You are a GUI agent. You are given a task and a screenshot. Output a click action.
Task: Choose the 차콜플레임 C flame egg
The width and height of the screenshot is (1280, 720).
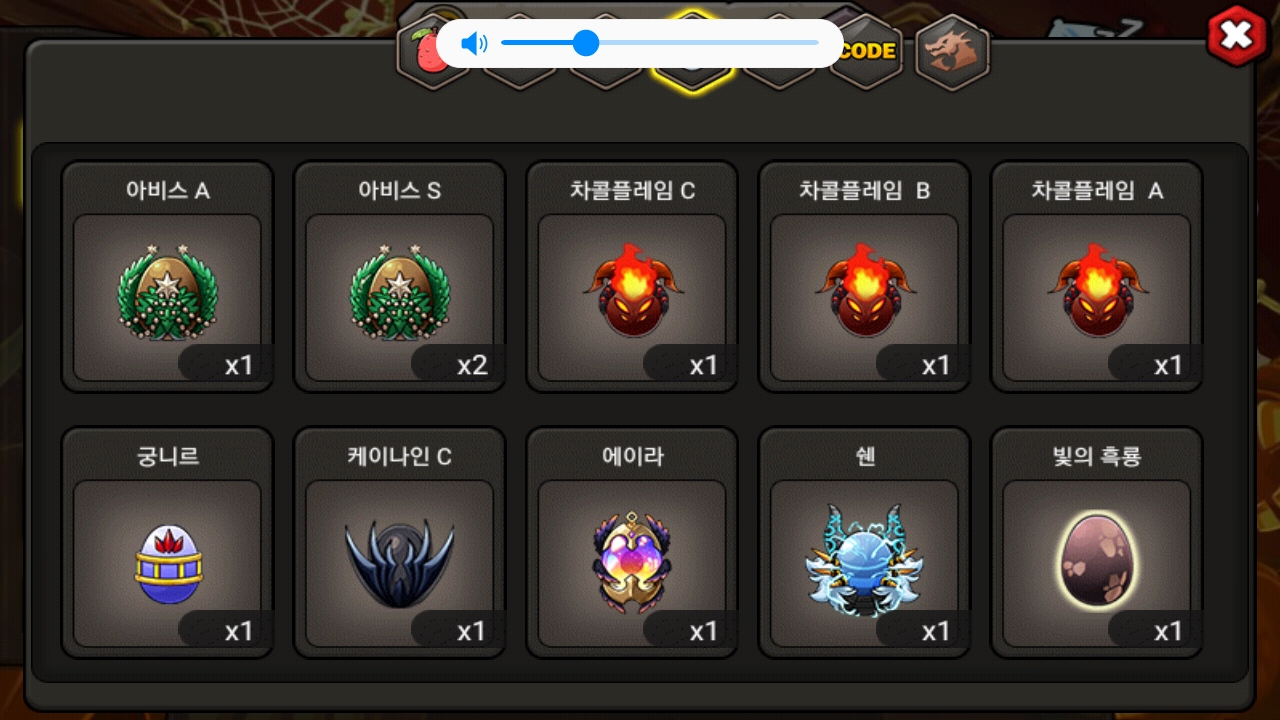tap(632, 291)
